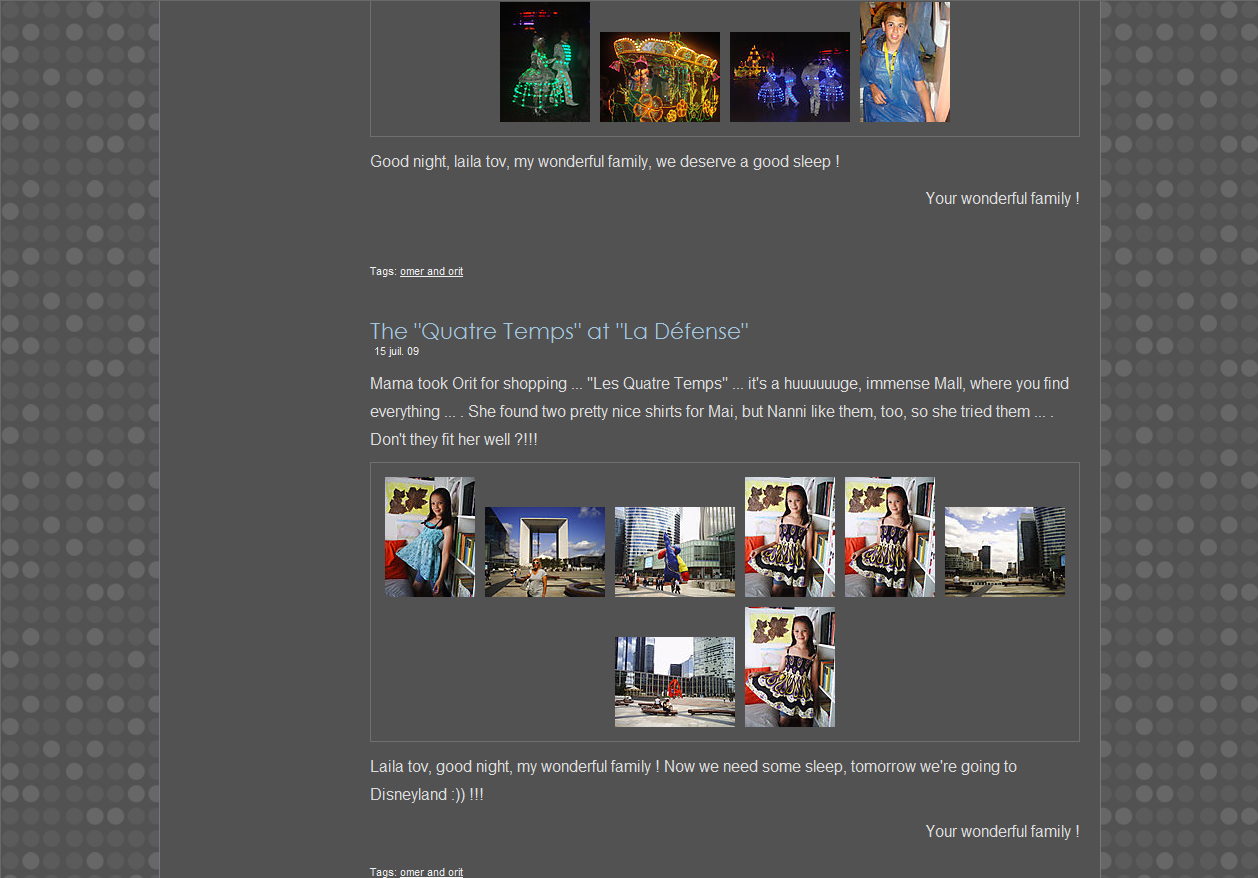This screenshot has width=1258, height=878.
Task: Open the illuminated yellow parade float photo
Action: [659, 77]
